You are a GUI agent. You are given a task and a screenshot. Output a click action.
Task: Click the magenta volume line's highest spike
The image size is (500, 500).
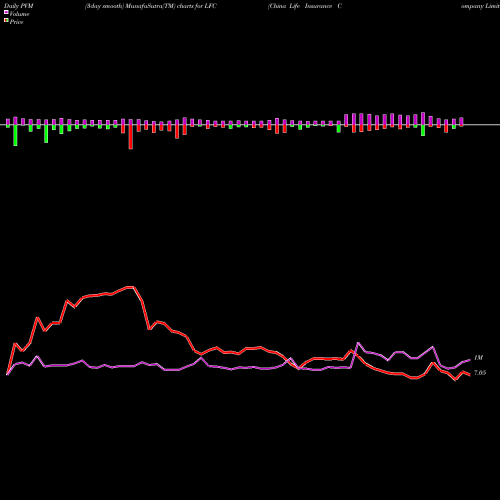[358, 343]
